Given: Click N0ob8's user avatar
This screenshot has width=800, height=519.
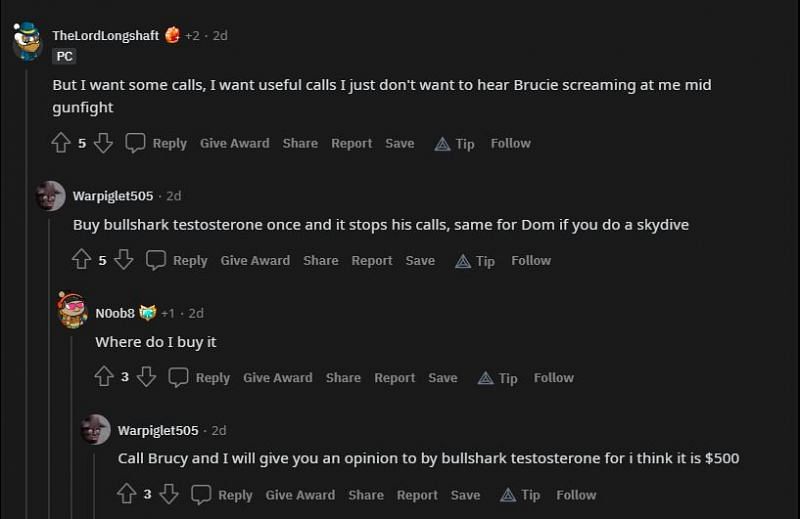Looking at the screenshot, I should click(x=72, y=311).
